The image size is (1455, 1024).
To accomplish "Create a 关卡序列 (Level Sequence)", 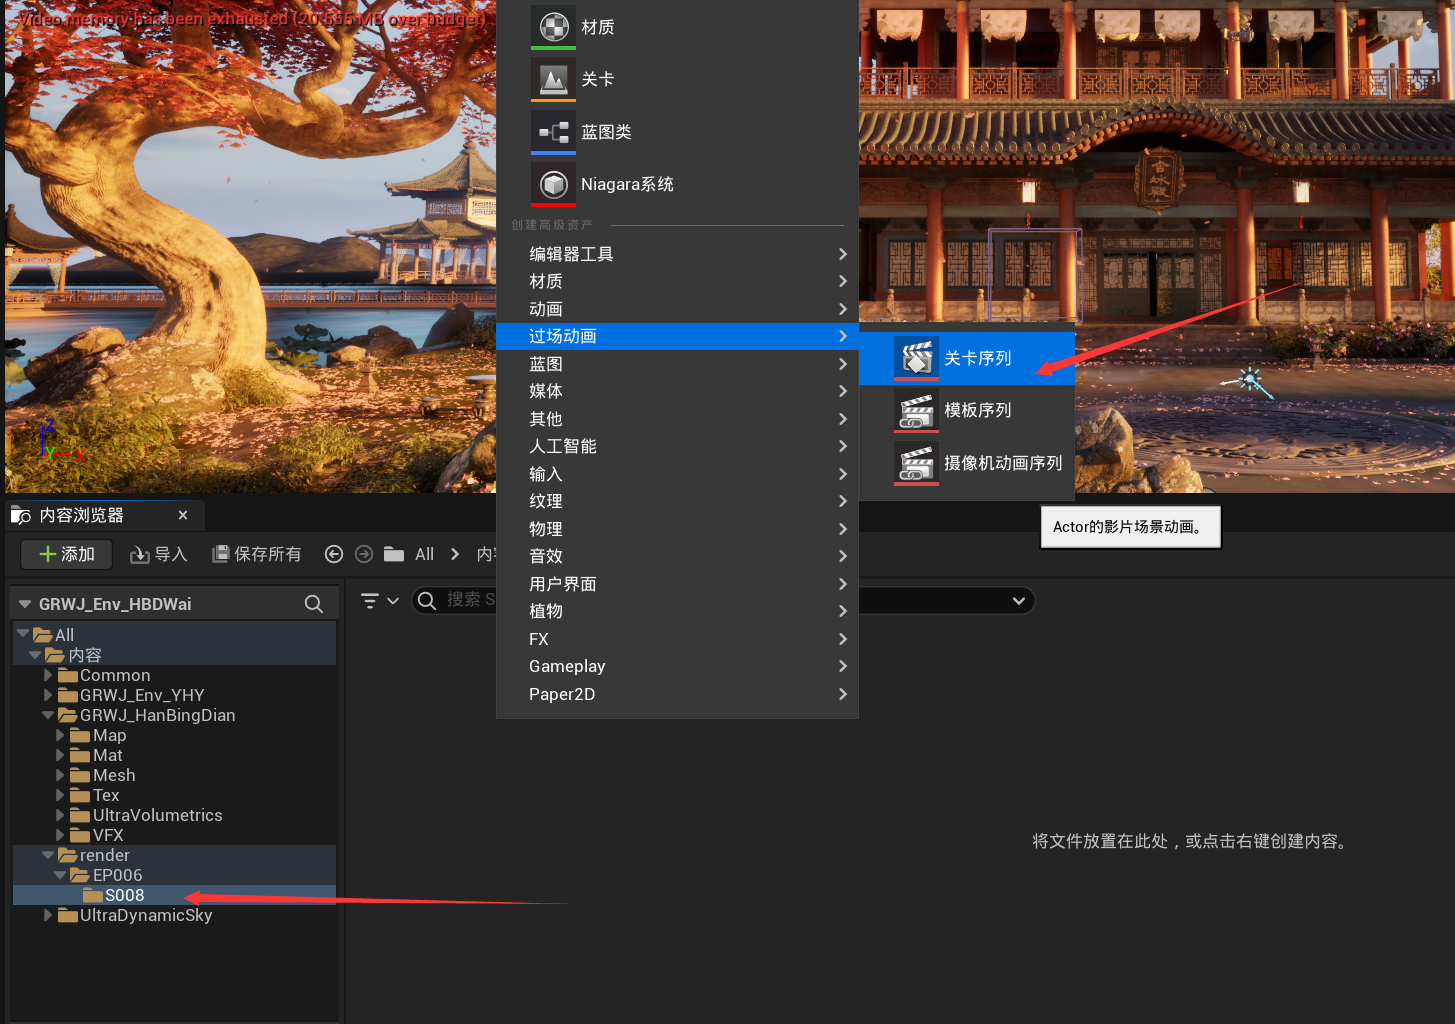I will (979, 357).
